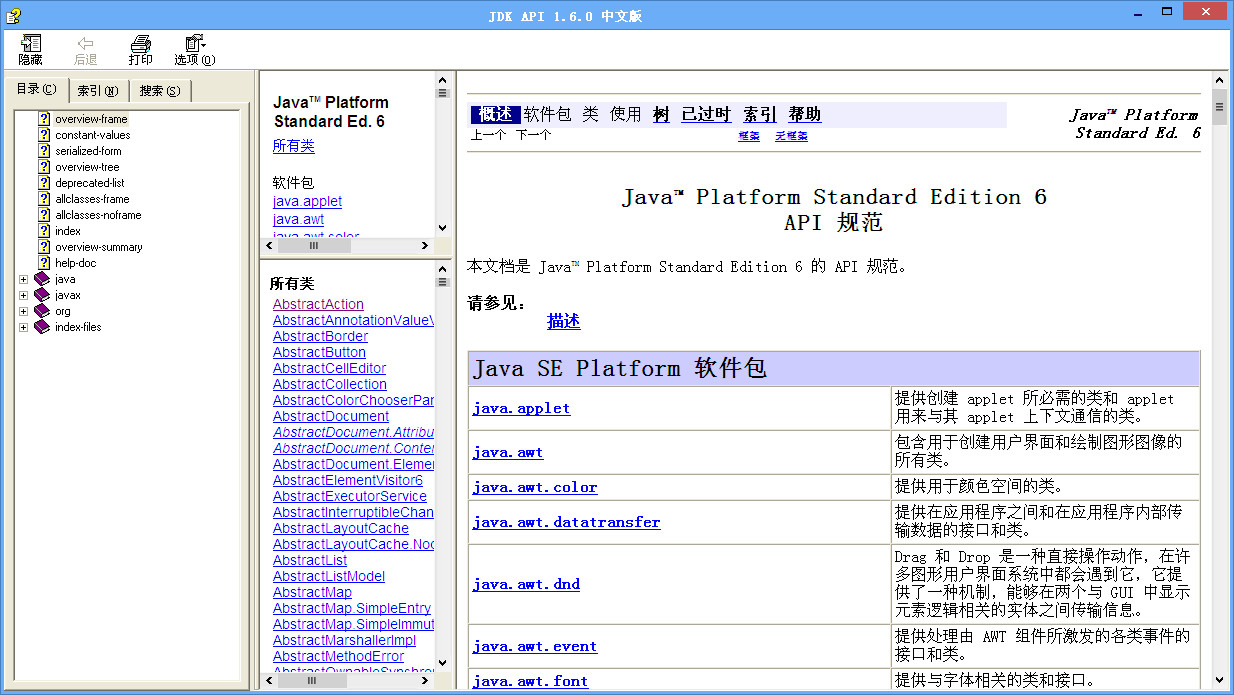Screen dimensions: 1234x695
Task: Click the help file icon in title bar
Action: point(12,15)
